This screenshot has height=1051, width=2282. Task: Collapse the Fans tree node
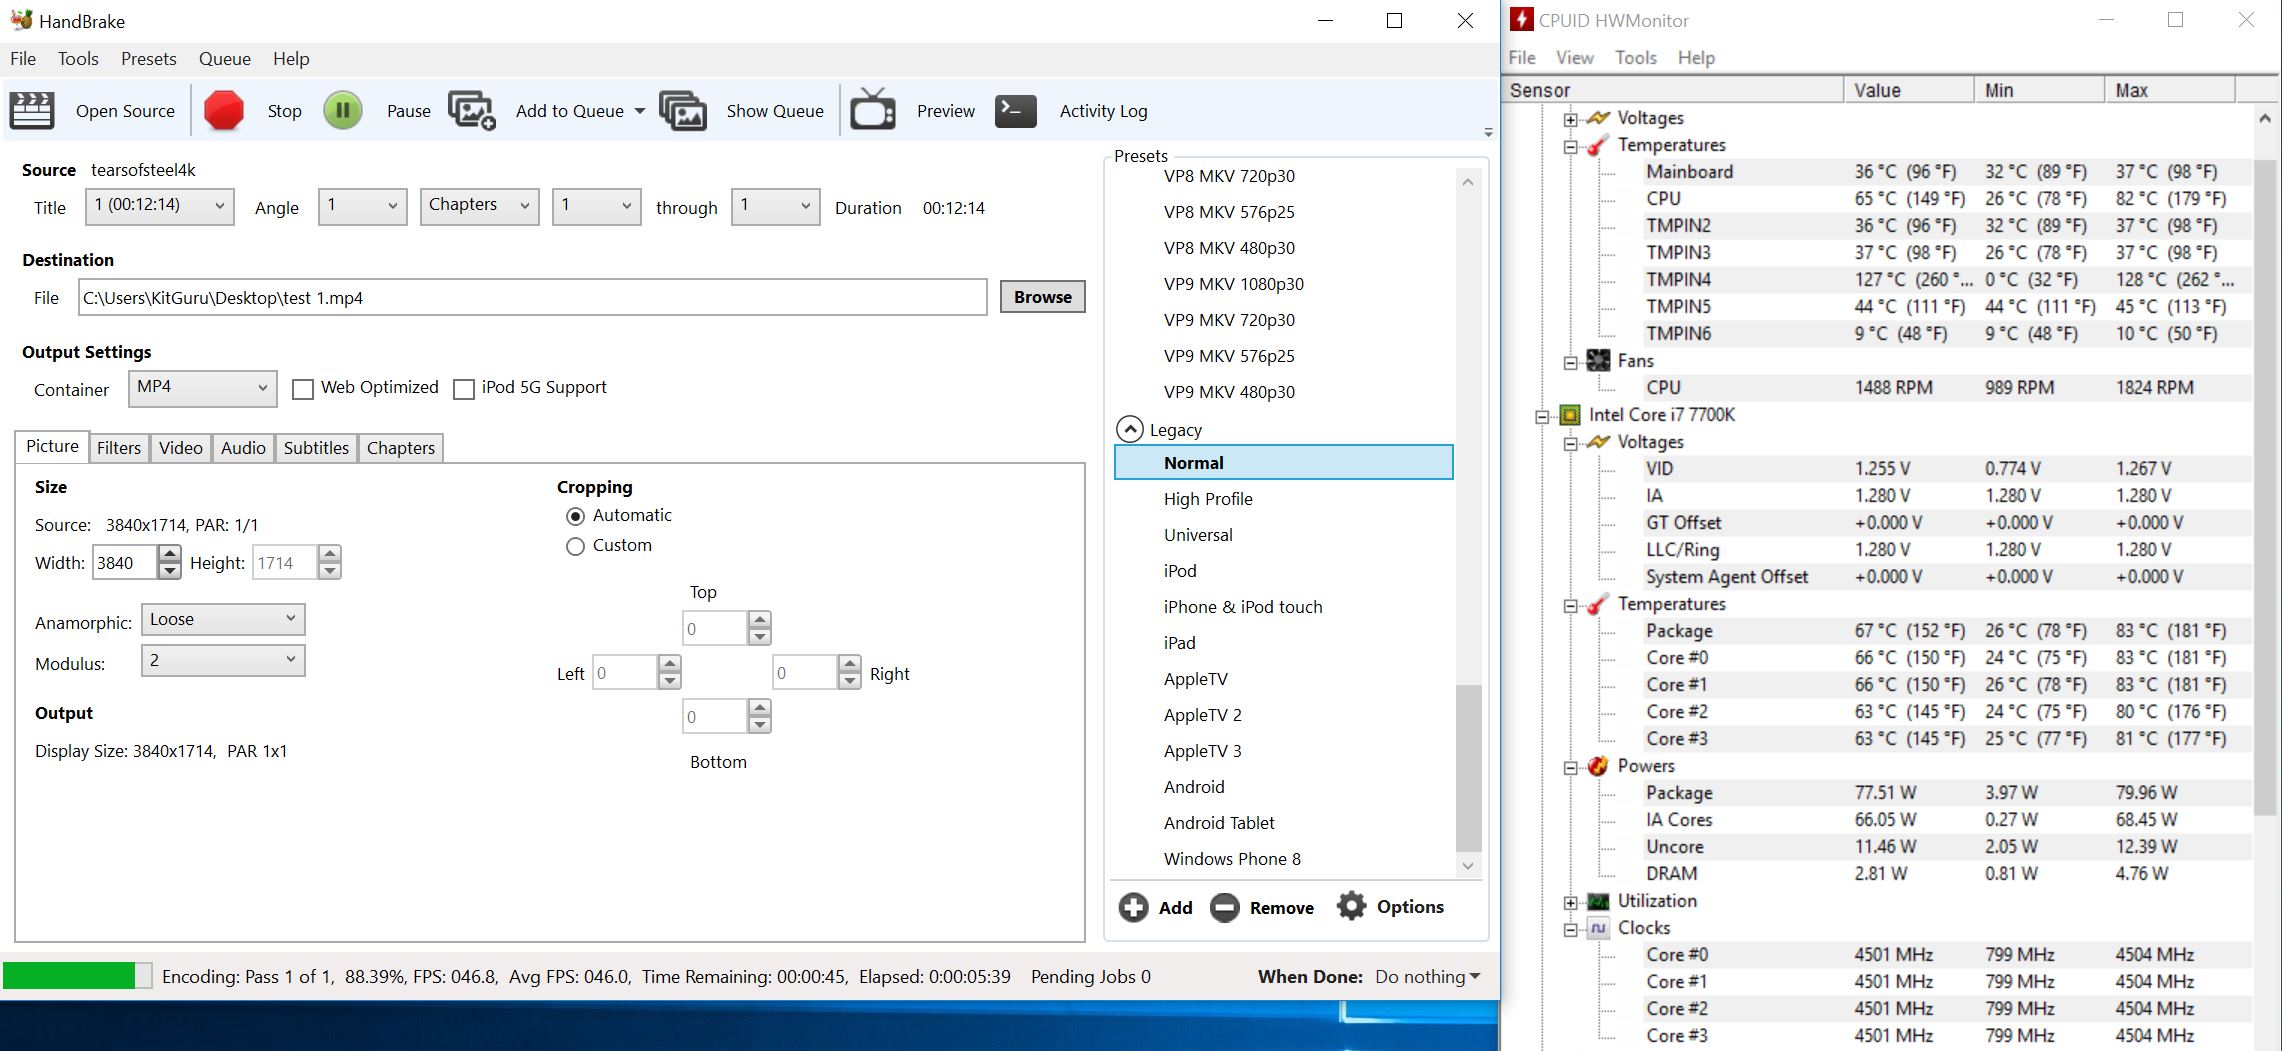click(x=1571, y=362)
